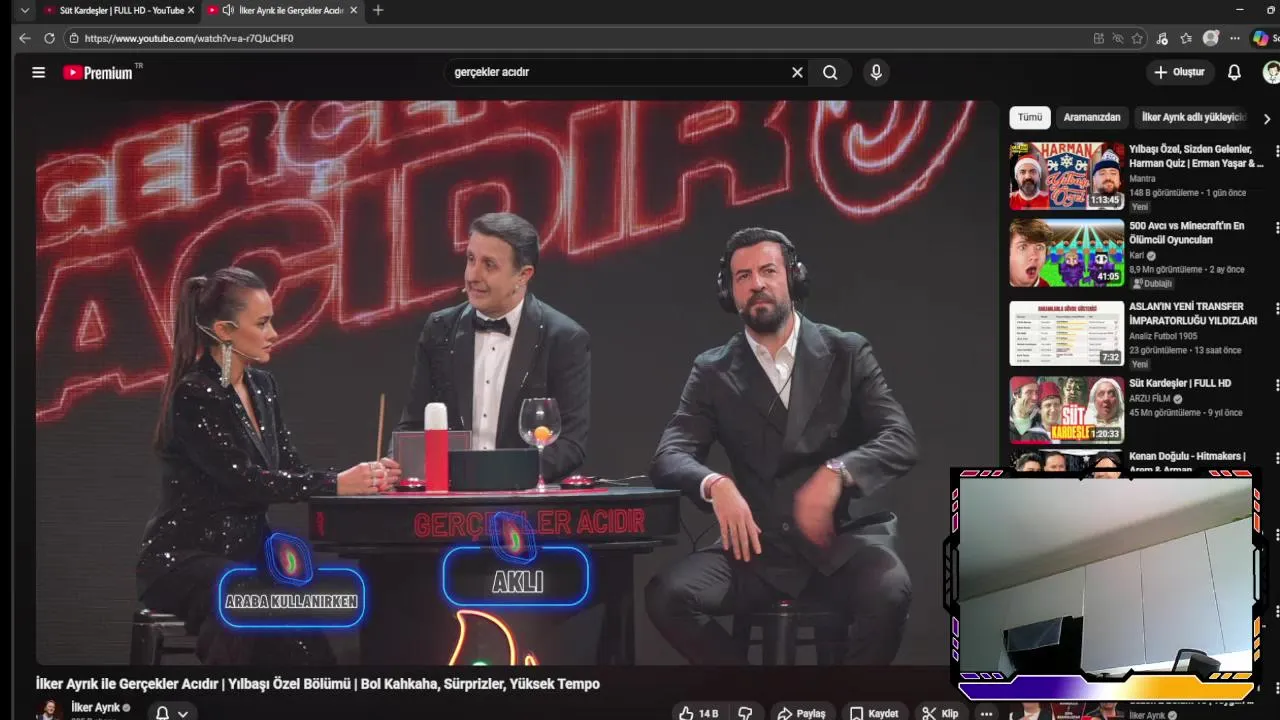Screen dimensions: 1280x720
Task: Open options for the Minecraft video
Action: point(1276,228)
